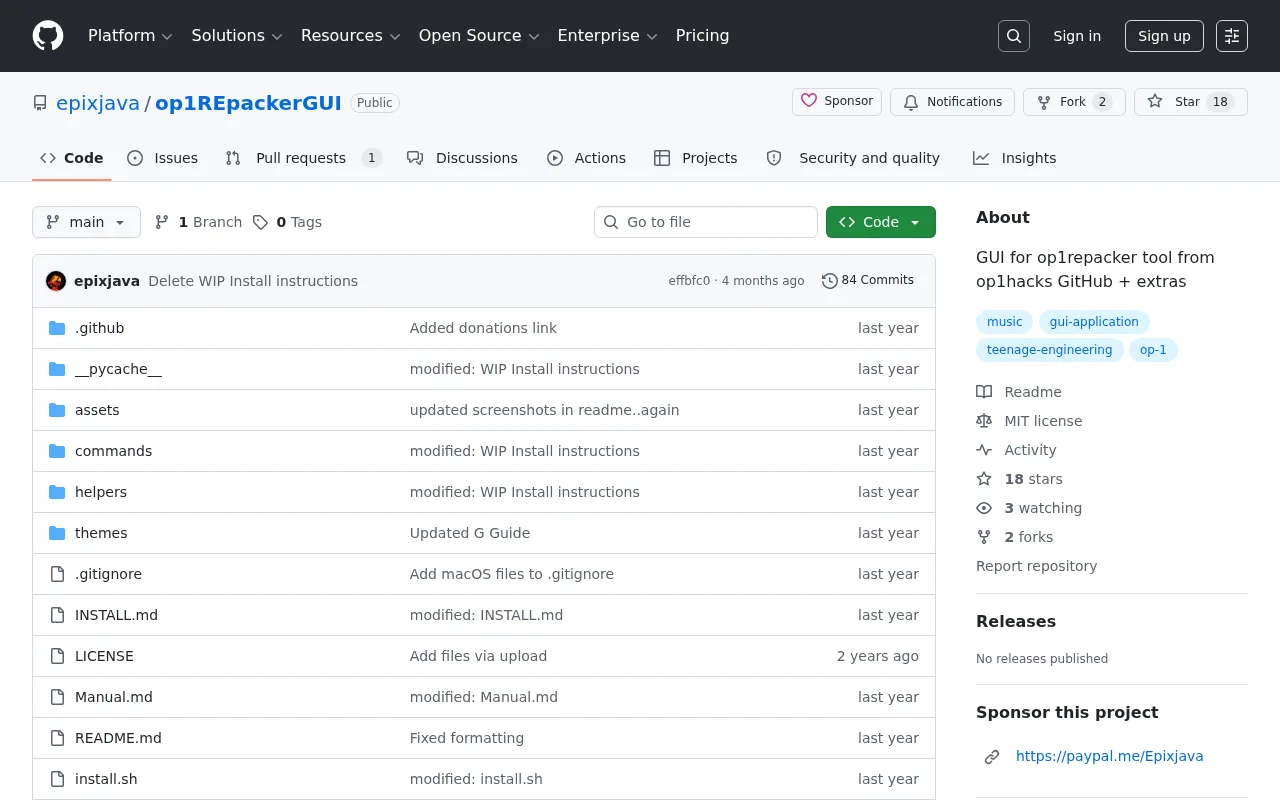Screen dimensions: 1280x800
Task: Open the op1REpackerGUI repository link
Action: click(248, 103)
